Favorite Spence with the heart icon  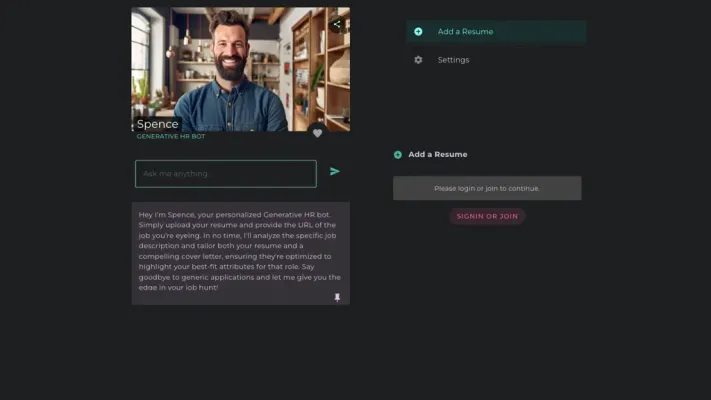coord(318,133)
